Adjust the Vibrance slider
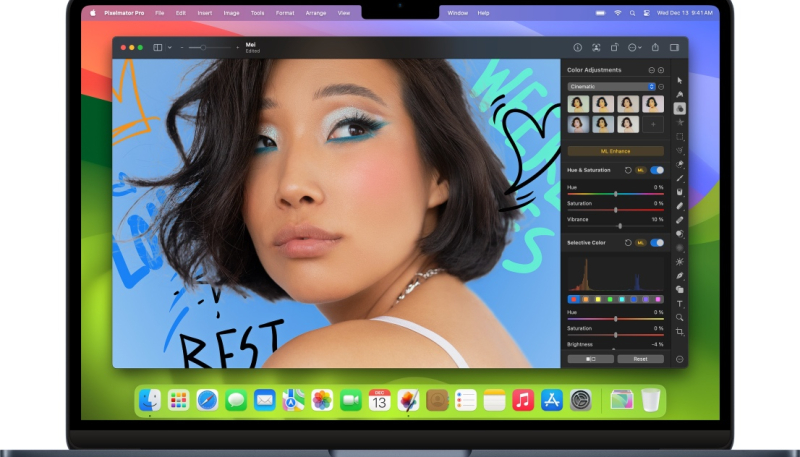The width and height of the screenshot is (800, 457). coord(619,226)
